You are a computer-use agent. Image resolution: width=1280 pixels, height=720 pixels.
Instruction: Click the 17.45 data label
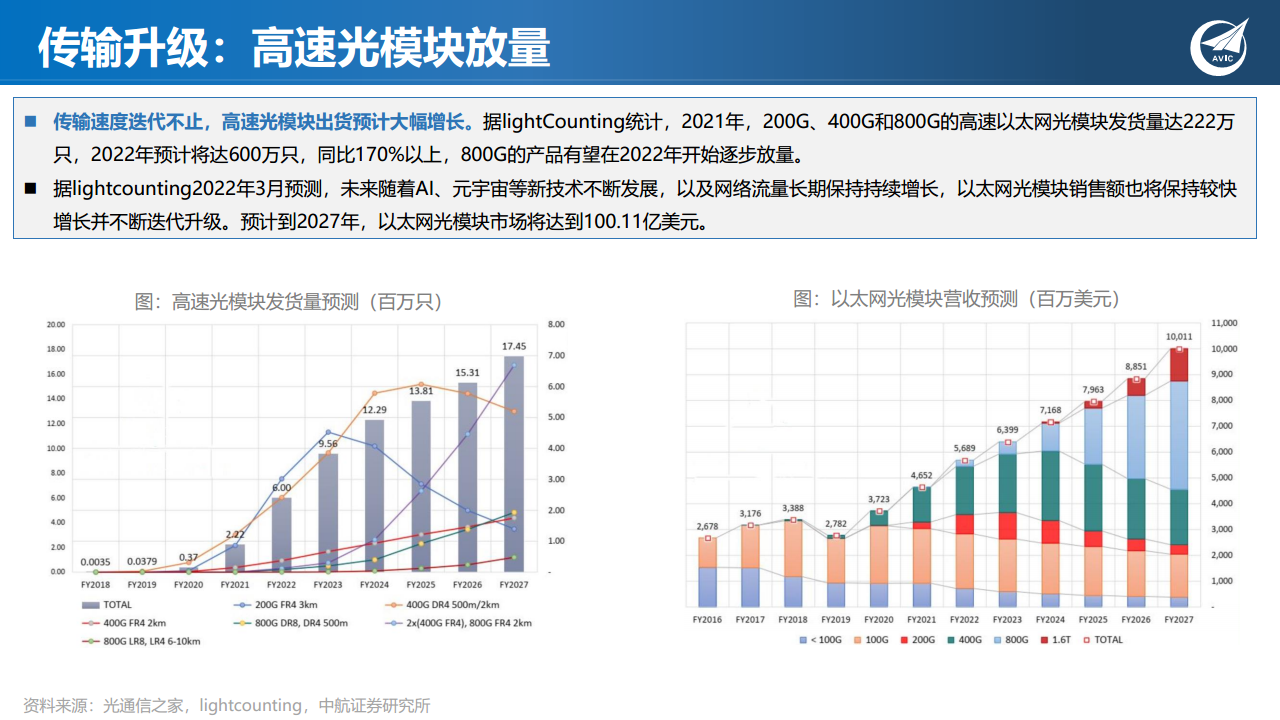(514, 346)
